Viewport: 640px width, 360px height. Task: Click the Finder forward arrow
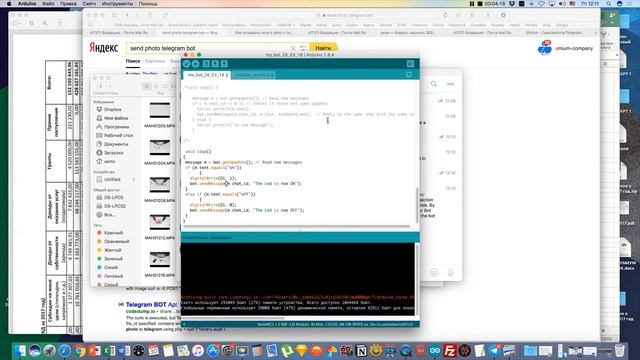[110, 86]
